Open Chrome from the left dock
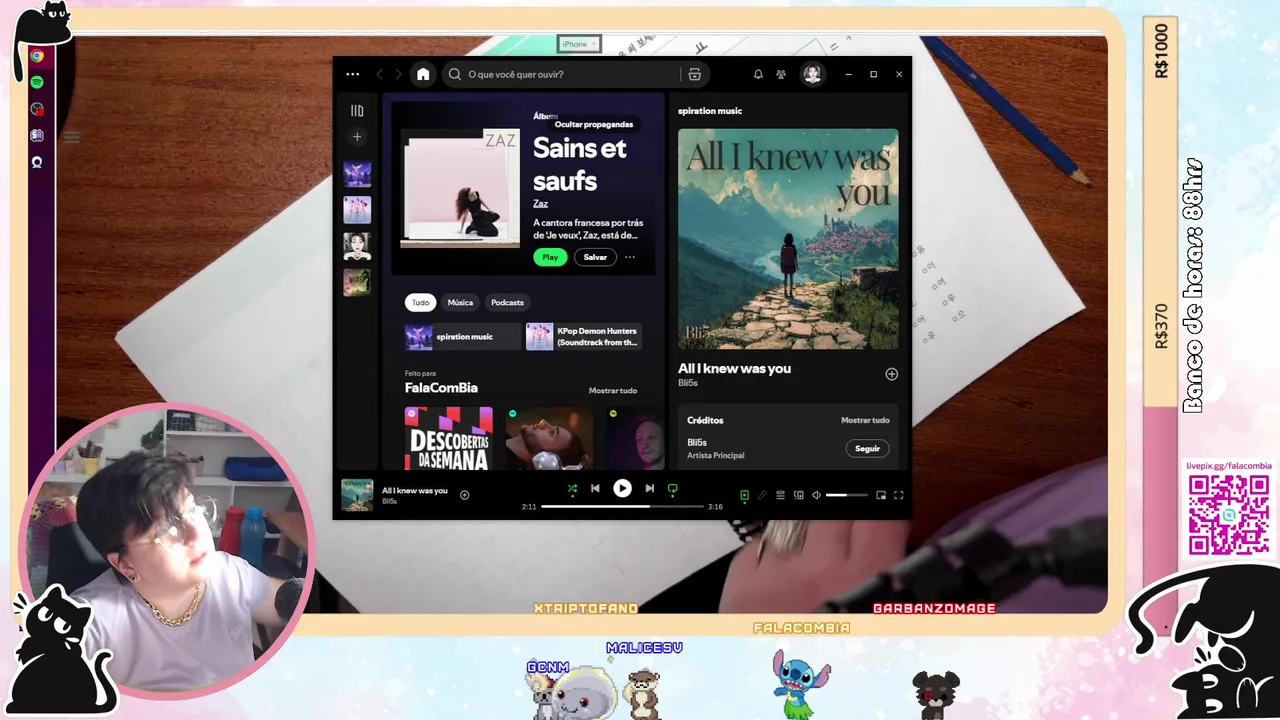 coord(37,57)
